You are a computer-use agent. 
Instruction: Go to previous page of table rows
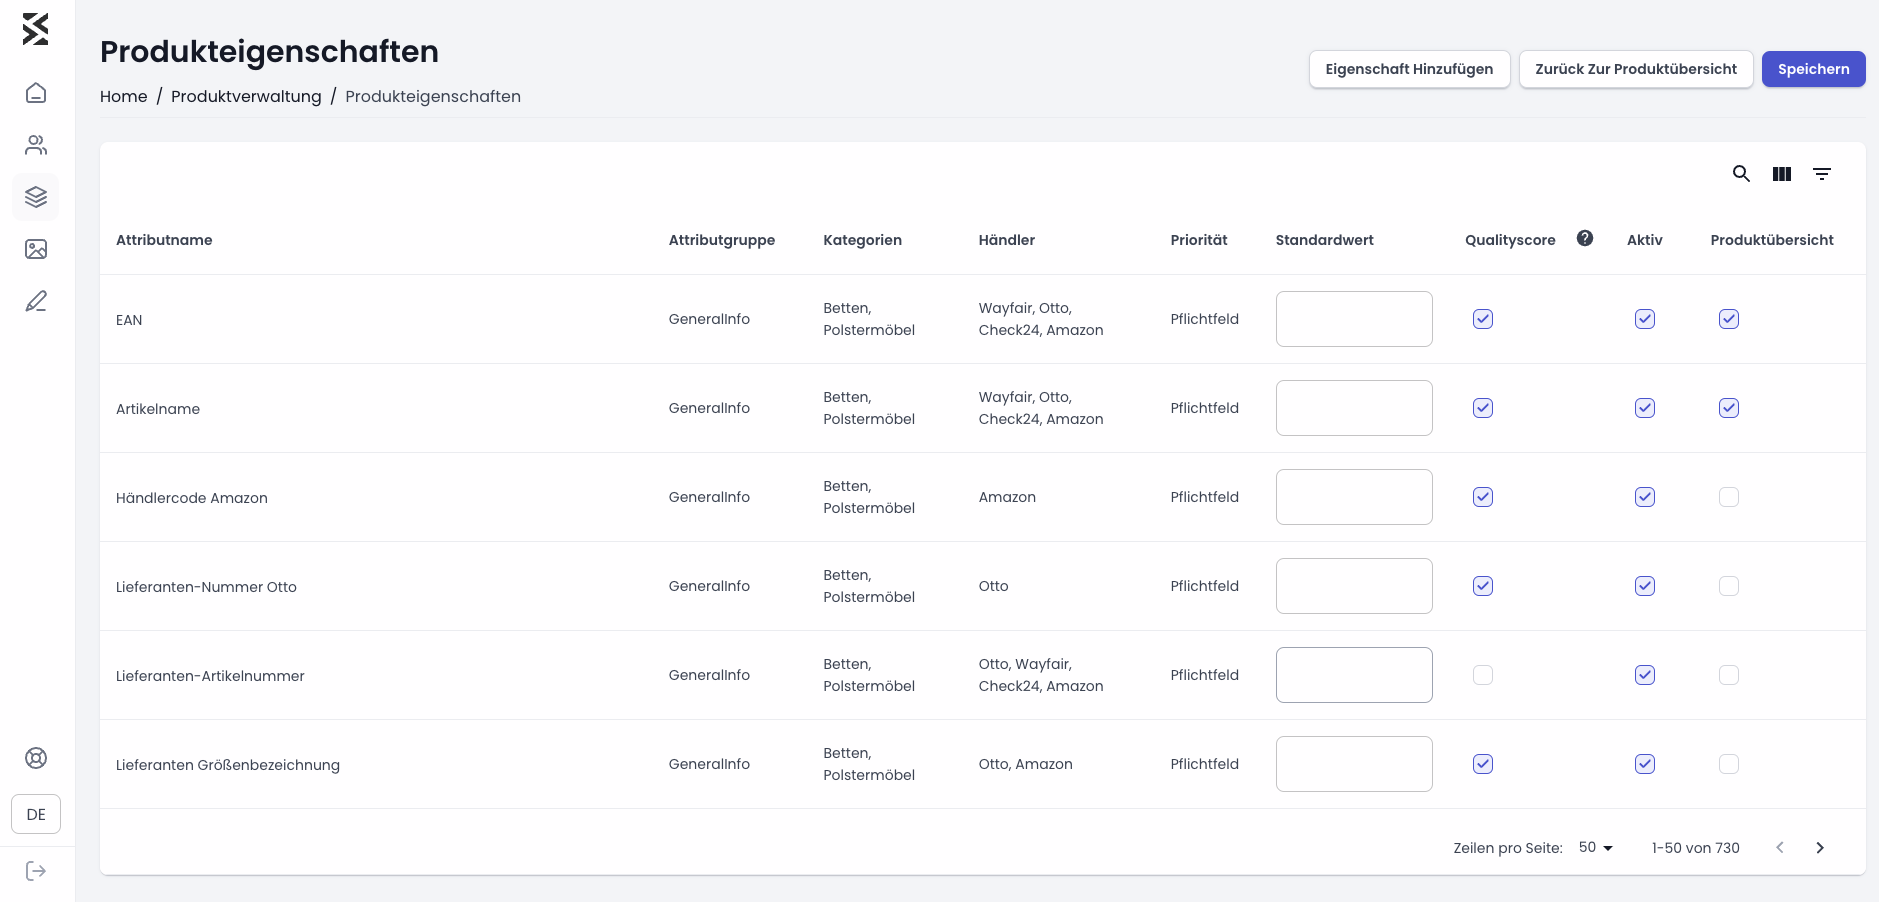tap(1780, 848)
